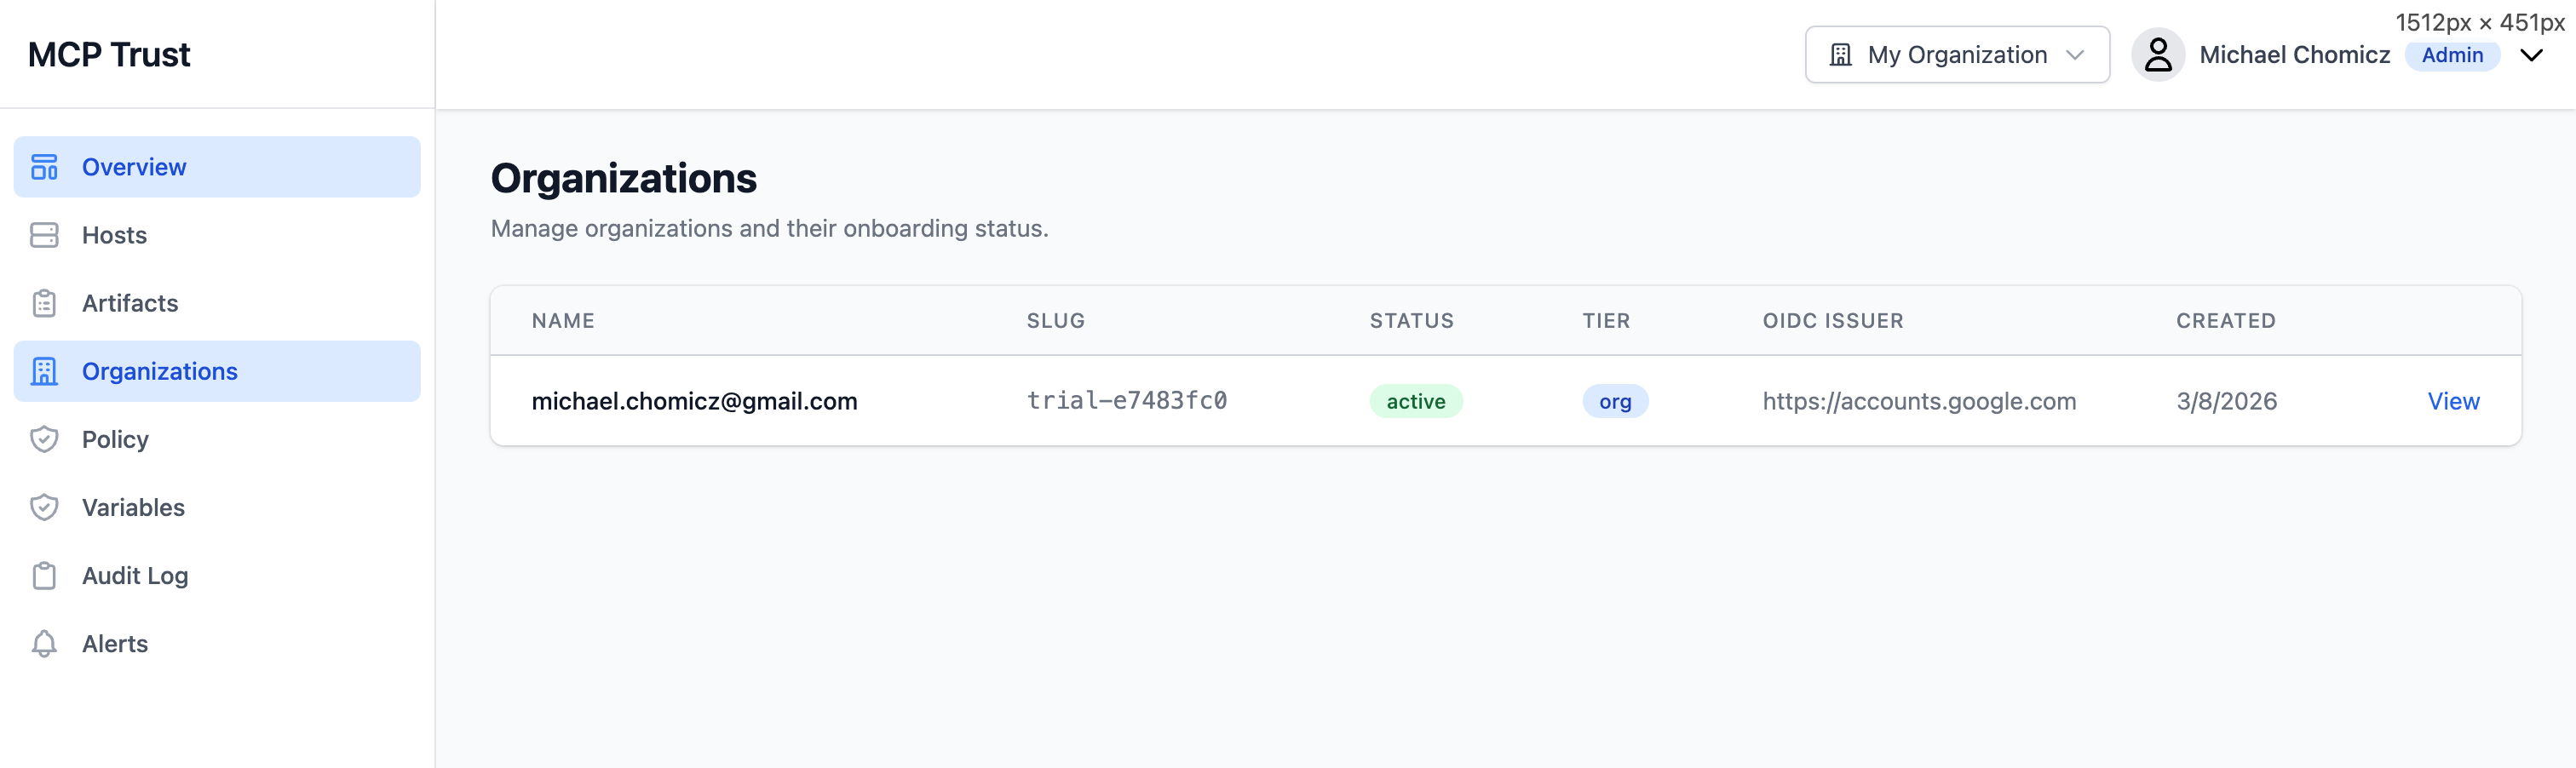This screenshot has width=2576, height=768.
Task: Click the Overview dashboard icon in sidebar
Action: pos(44,167)
